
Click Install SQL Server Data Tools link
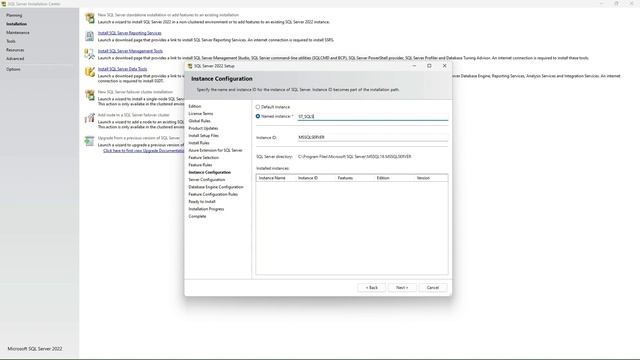pyautogui.click(x=122, y=69)
